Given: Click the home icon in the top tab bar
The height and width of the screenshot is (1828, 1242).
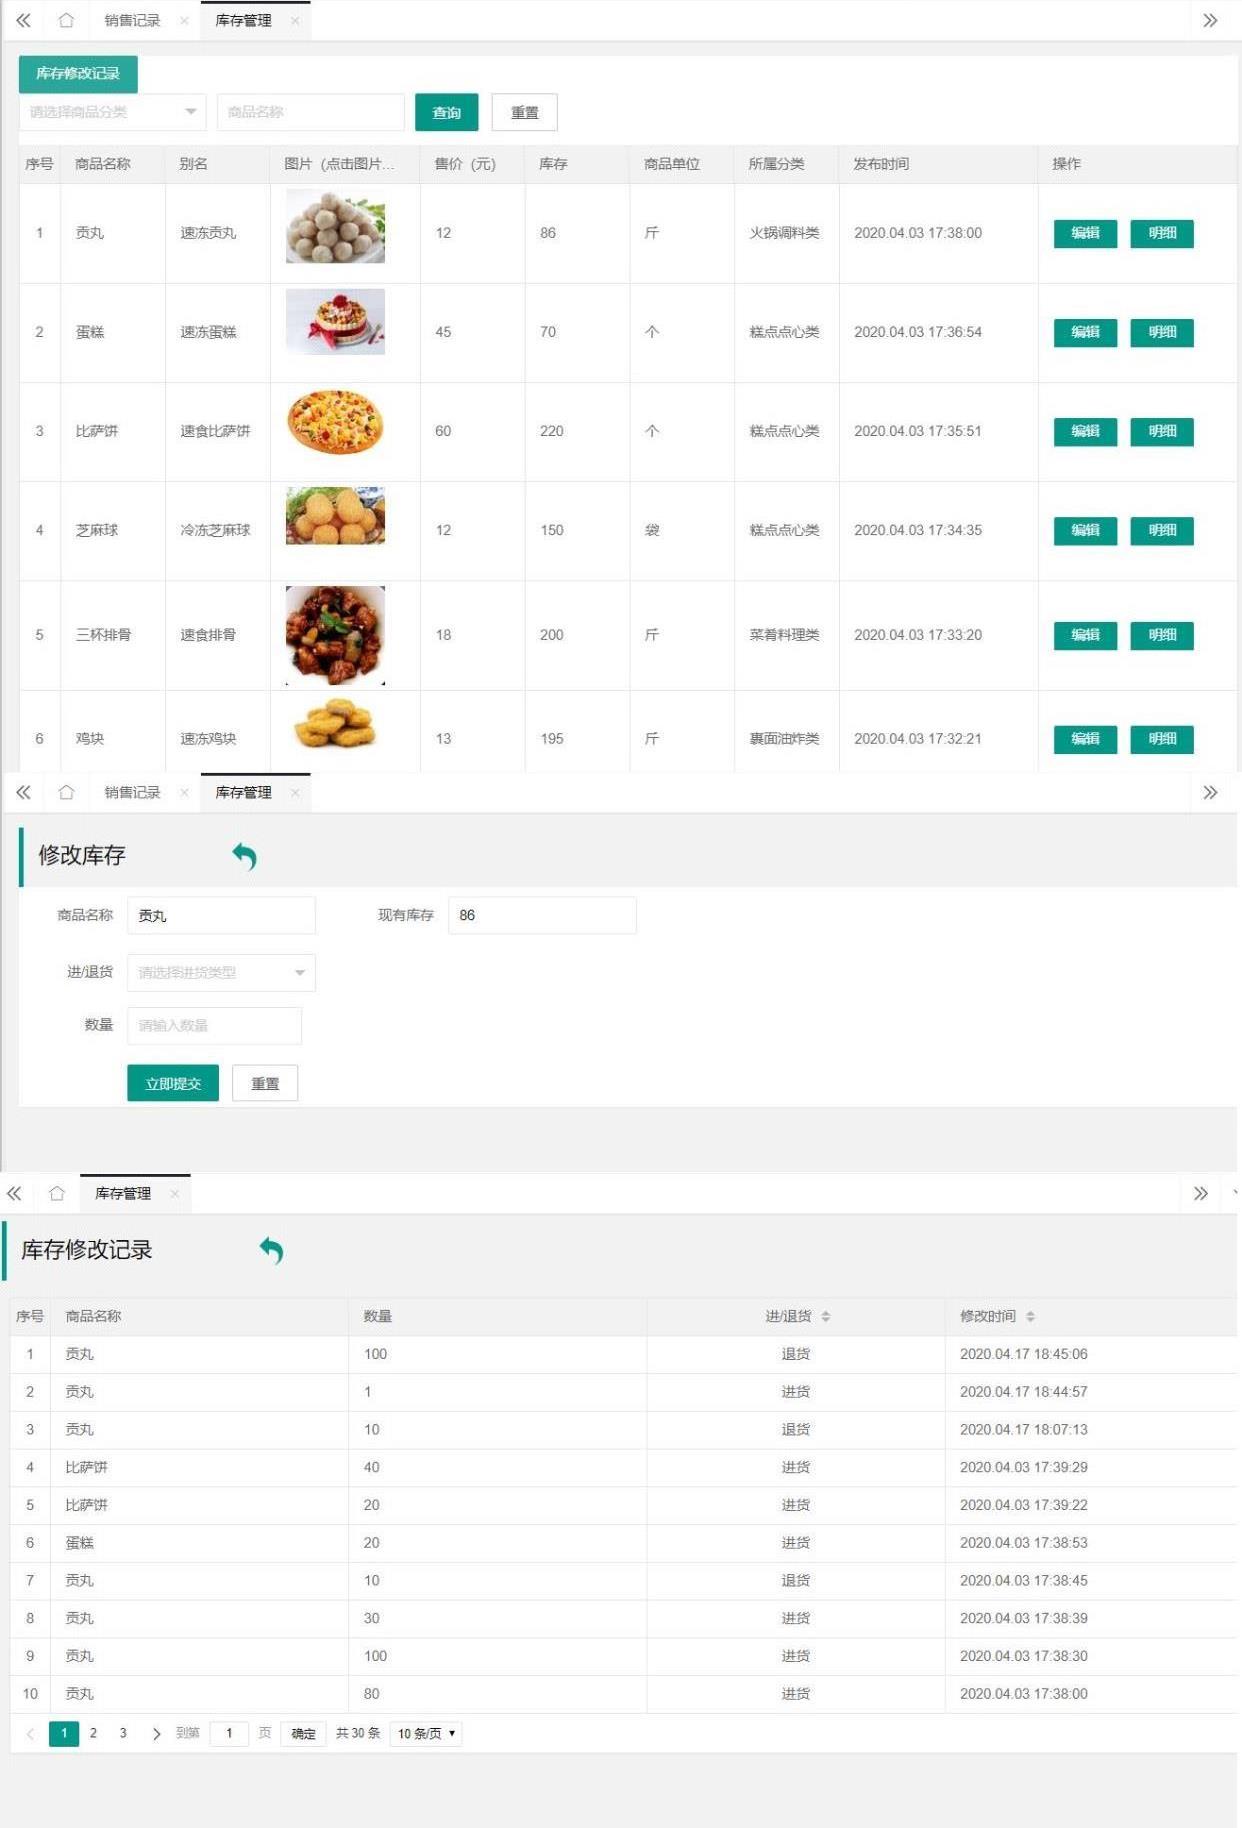Looking at the screenshot, I should pos(66,20).
